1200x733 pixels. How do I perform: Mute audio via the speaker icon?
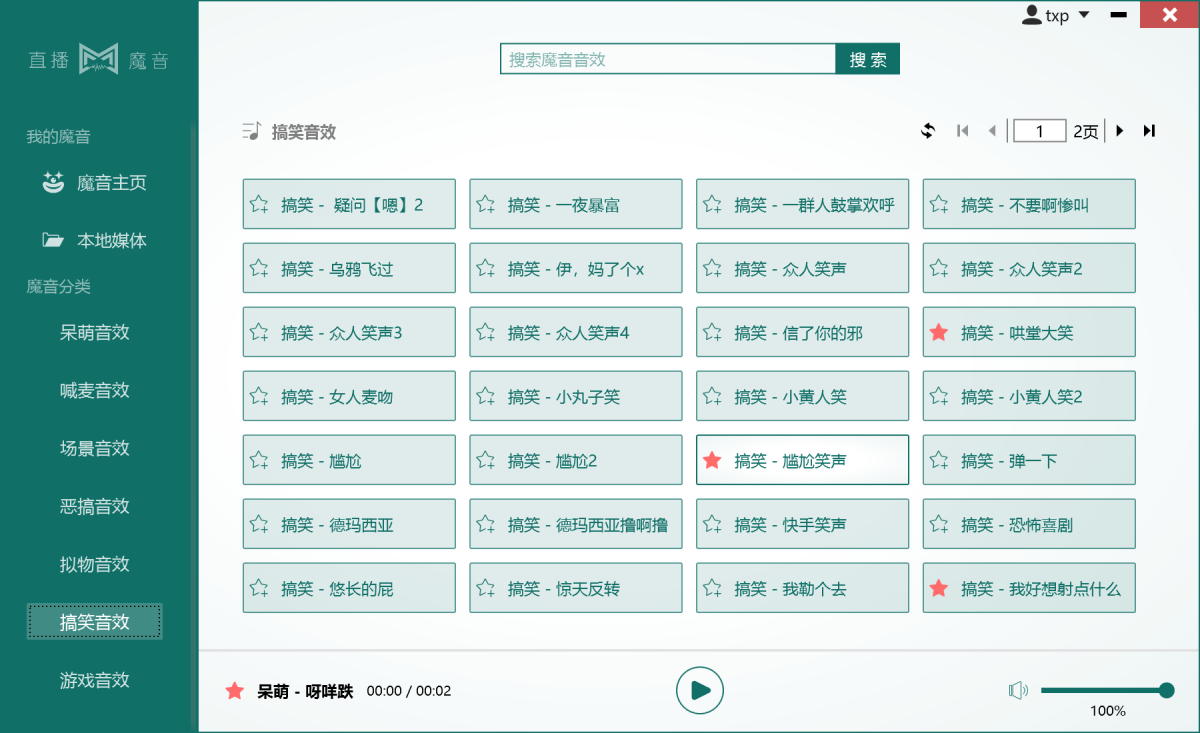(1019, 690)
